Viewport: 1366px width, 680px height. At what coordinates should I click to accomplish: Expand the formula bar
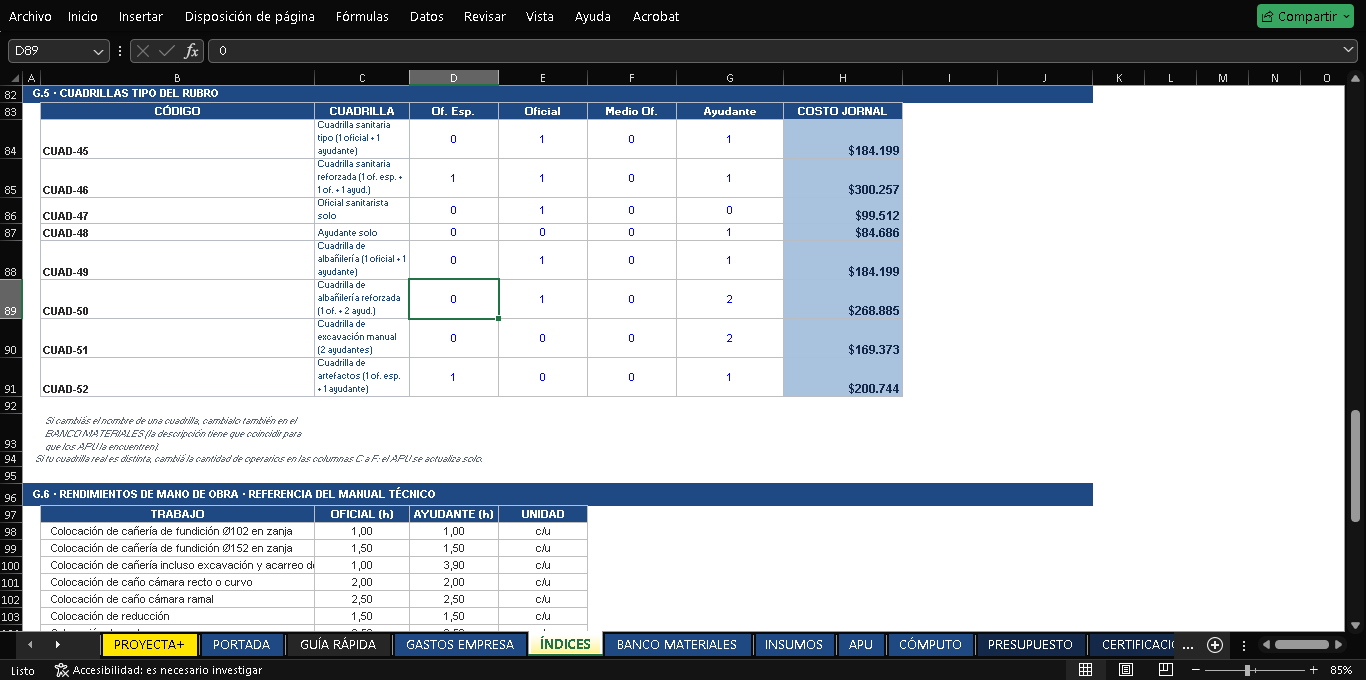click(x=1349, y=50)
